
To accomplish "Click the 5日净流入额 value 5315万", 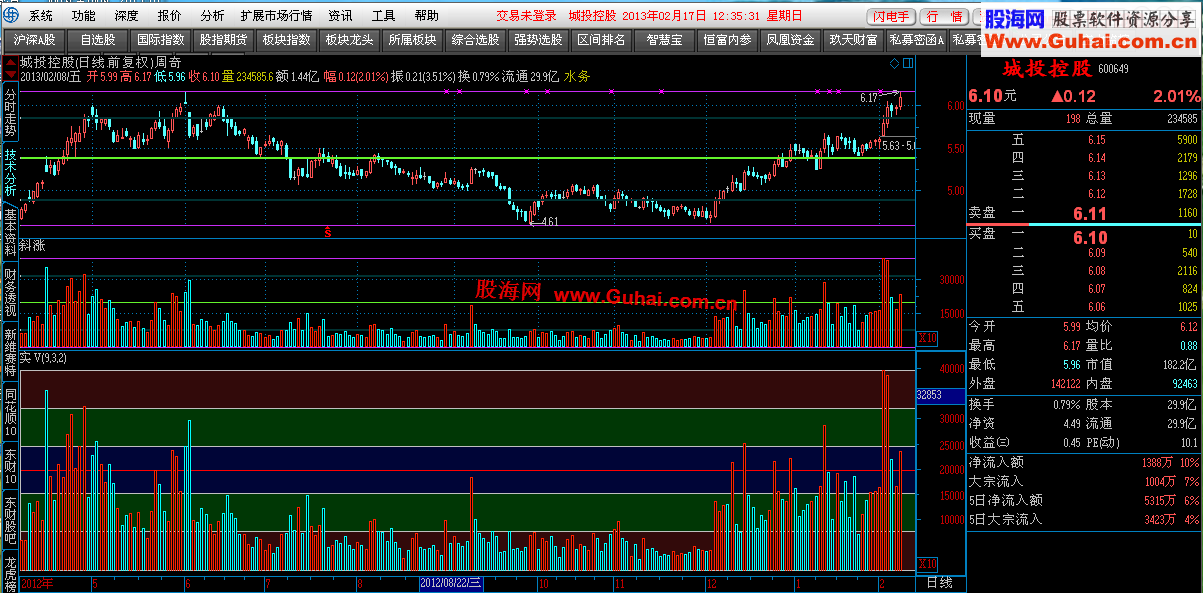I will [x=1159, y=500].
